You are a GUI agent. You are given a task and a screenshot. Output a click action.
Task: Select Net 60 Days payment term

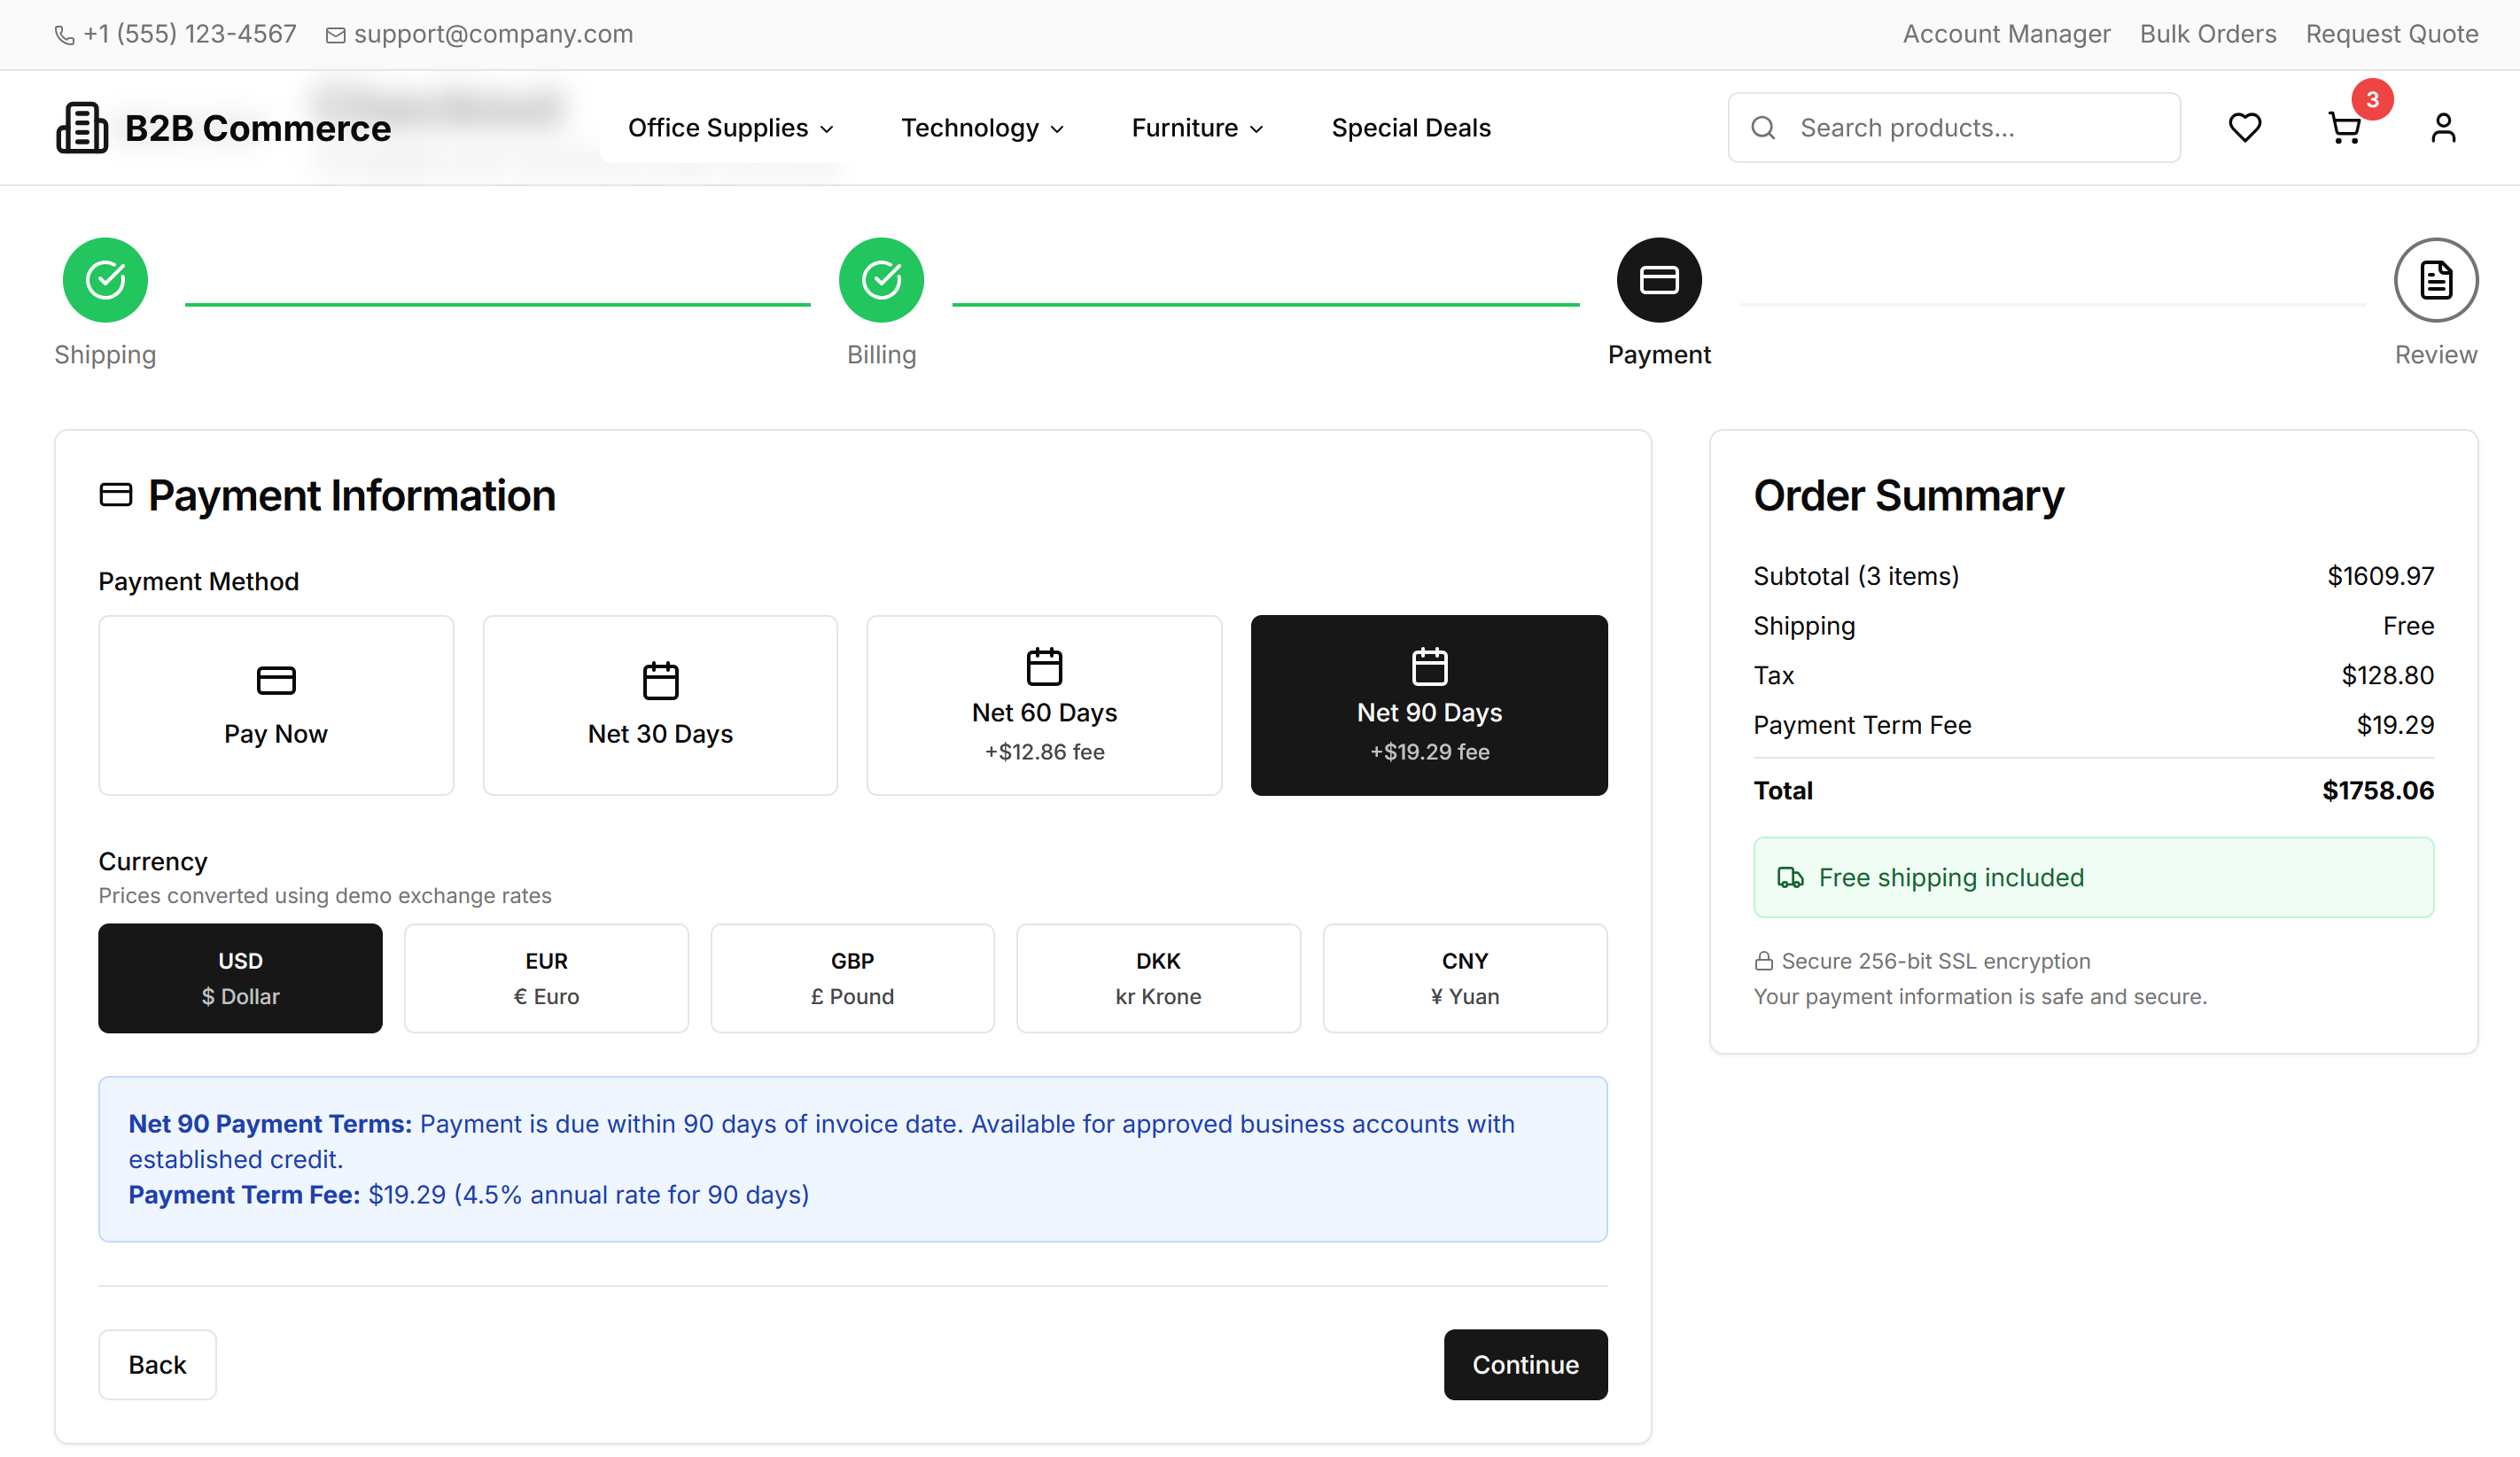pos(1044,705)
